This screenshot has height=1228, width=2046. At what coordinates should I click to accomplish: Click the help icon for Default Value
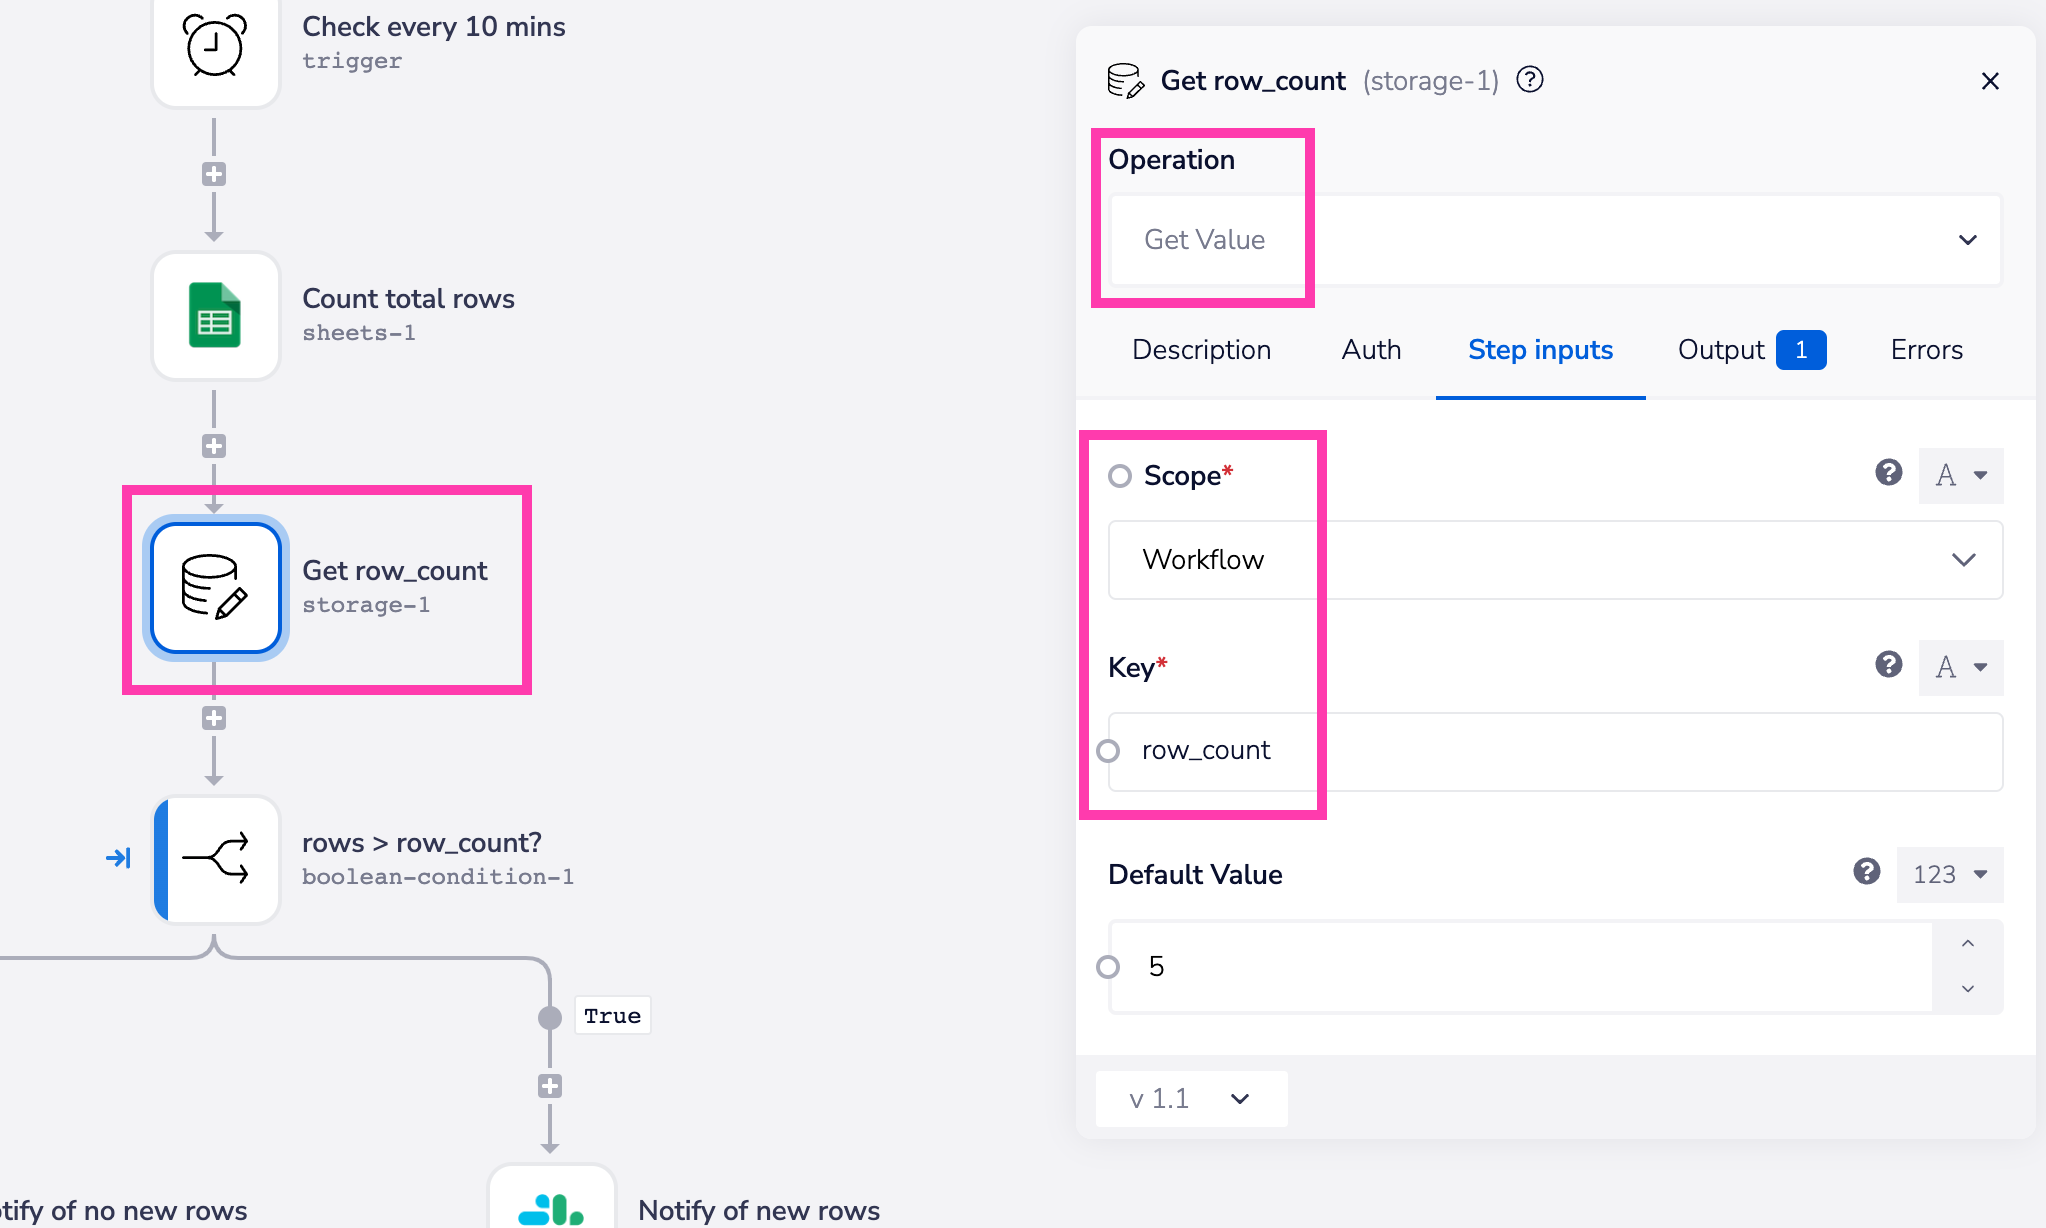[x=1866, y=872]
